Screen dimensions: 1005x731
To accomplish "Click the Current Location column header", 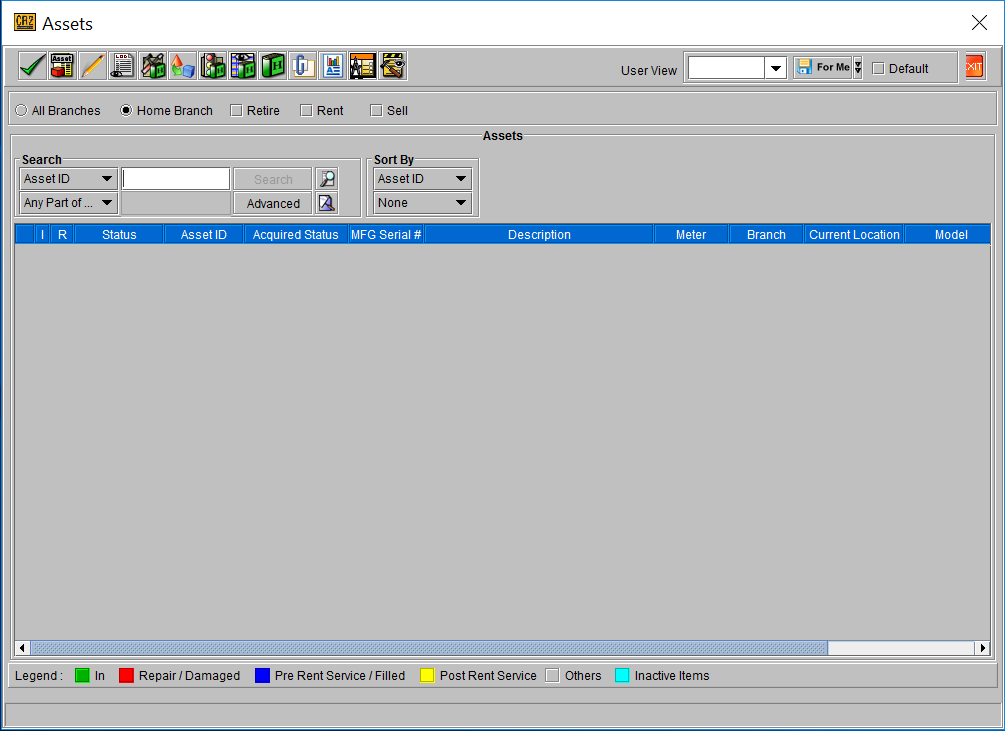I will (854, 234).
